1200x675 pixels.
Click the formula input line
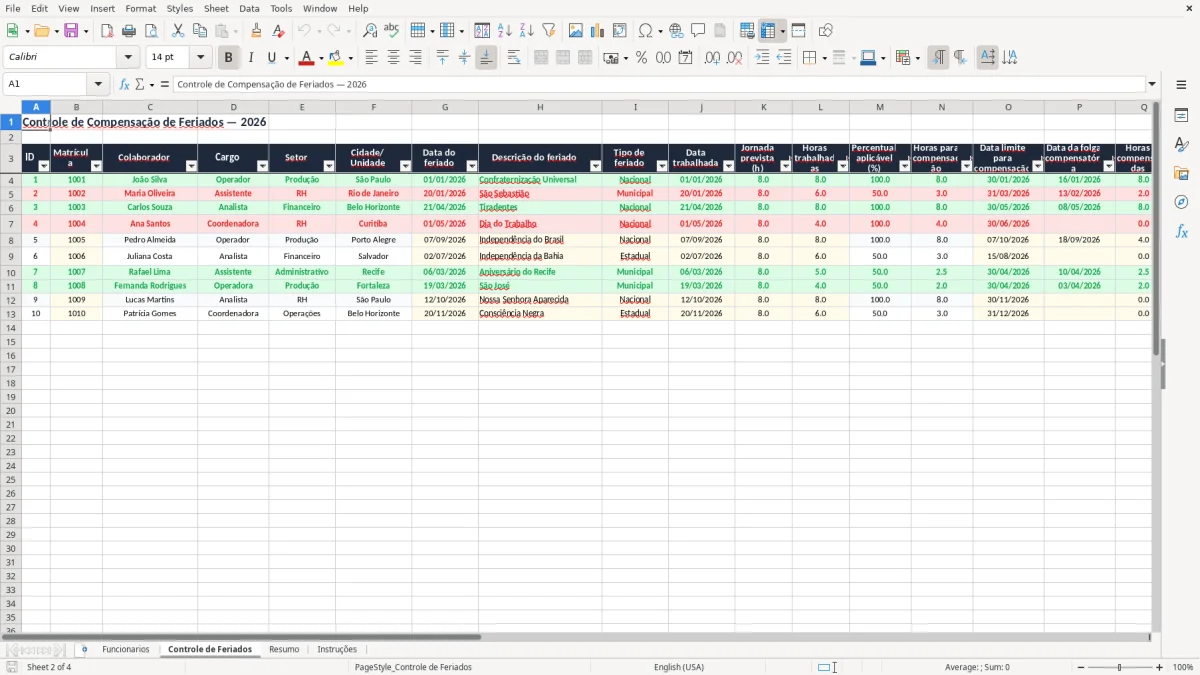658,85
